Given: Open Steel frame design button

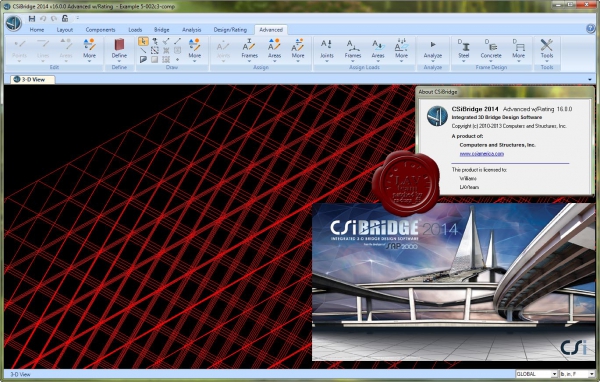Looking at the screenshot, I should [x=464, y=49].
